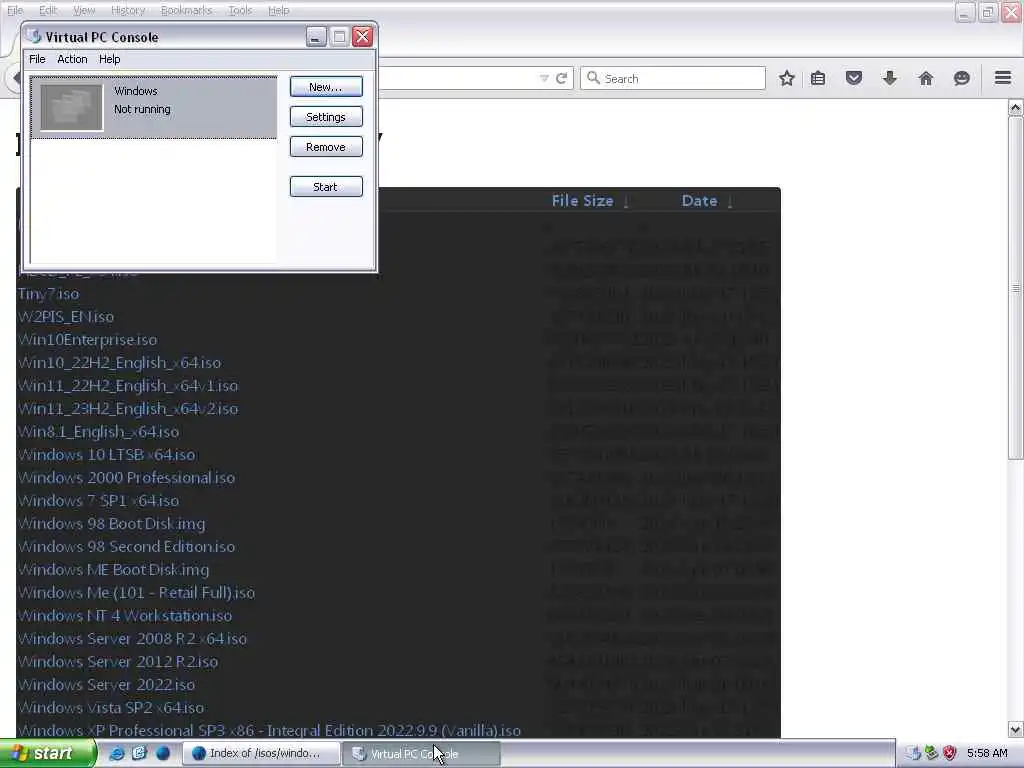Open Windows Me (101 - Retail Full).iso link
This screenshot has height=768, width=1024.
[x=136, y=592]
